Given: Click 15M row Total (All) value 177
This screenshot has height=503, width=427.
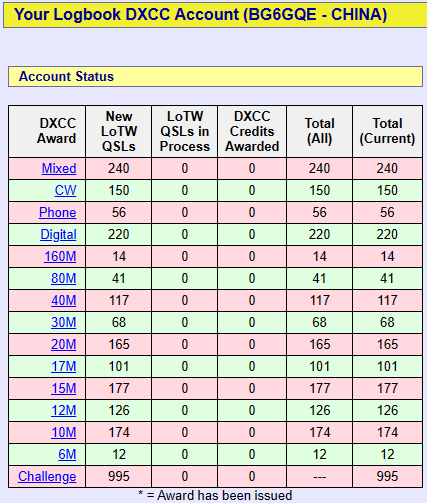Looking at the screenshot, I should click(320, 388).
